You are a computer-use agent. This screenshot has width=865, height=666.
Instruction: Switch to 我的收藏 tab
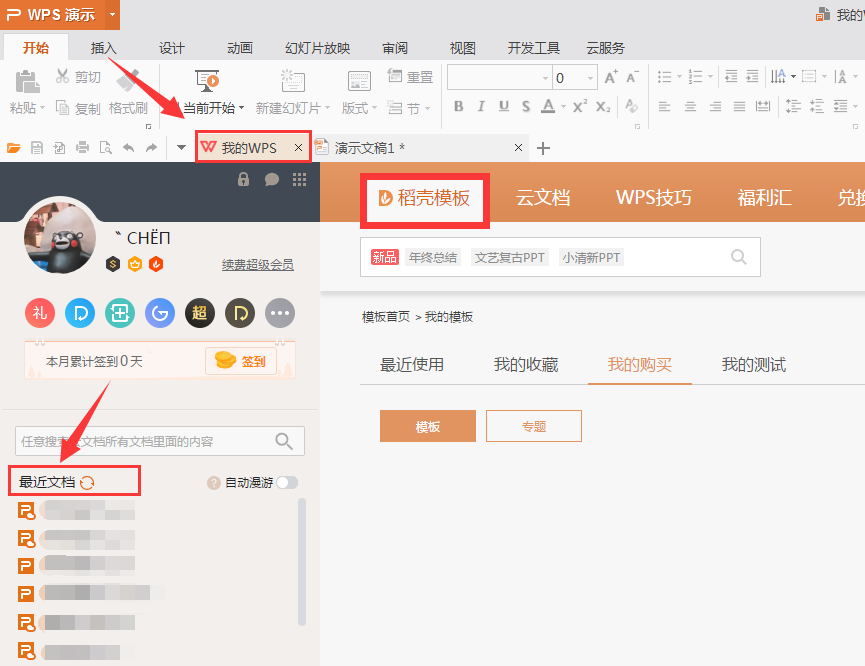click(526, 364)
